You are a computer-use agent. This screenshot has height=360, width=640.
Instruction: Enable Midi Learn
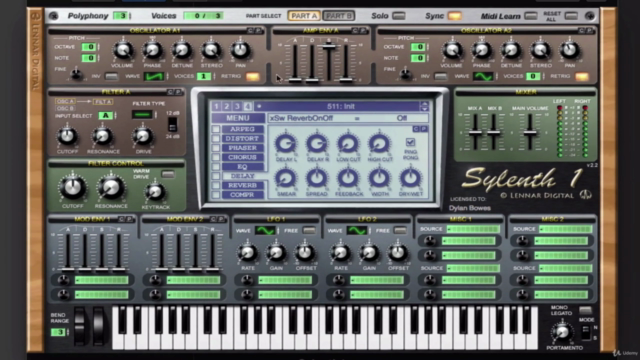531,16
